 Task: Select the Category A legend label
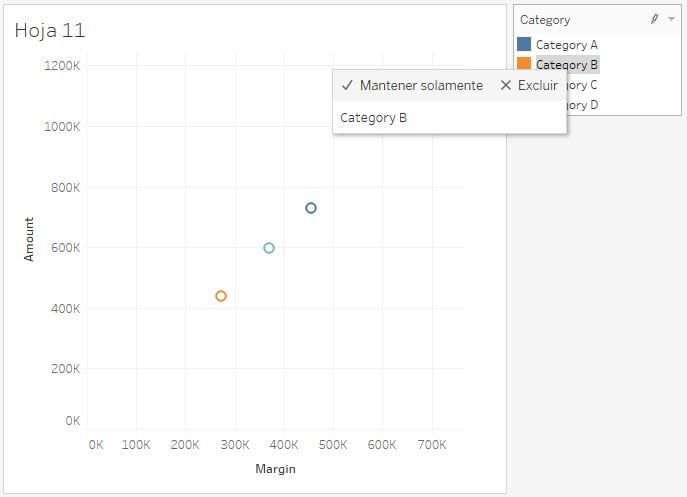[566, 45]
